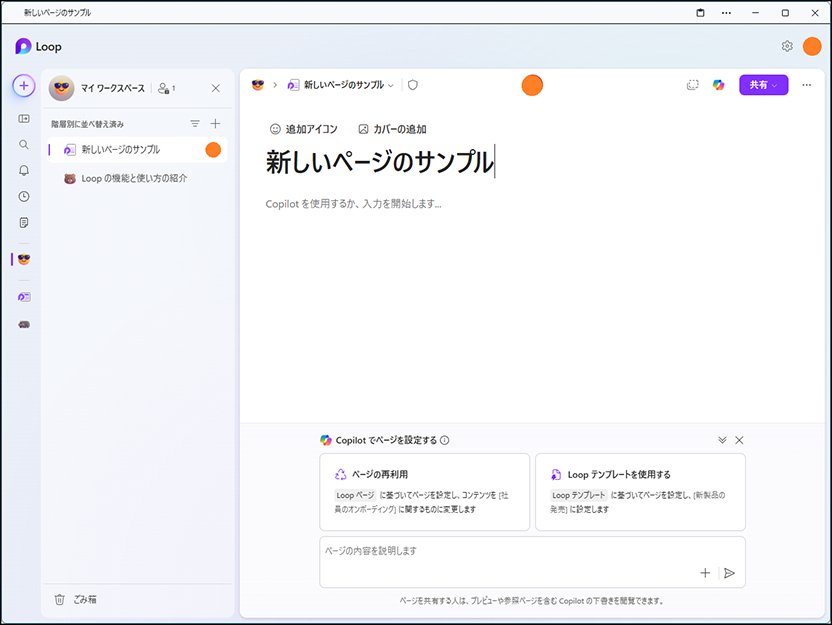Click the Copilot を使用するか placeholder body
Viewport: 832px width, 625px height.
(x=353, y=204)
